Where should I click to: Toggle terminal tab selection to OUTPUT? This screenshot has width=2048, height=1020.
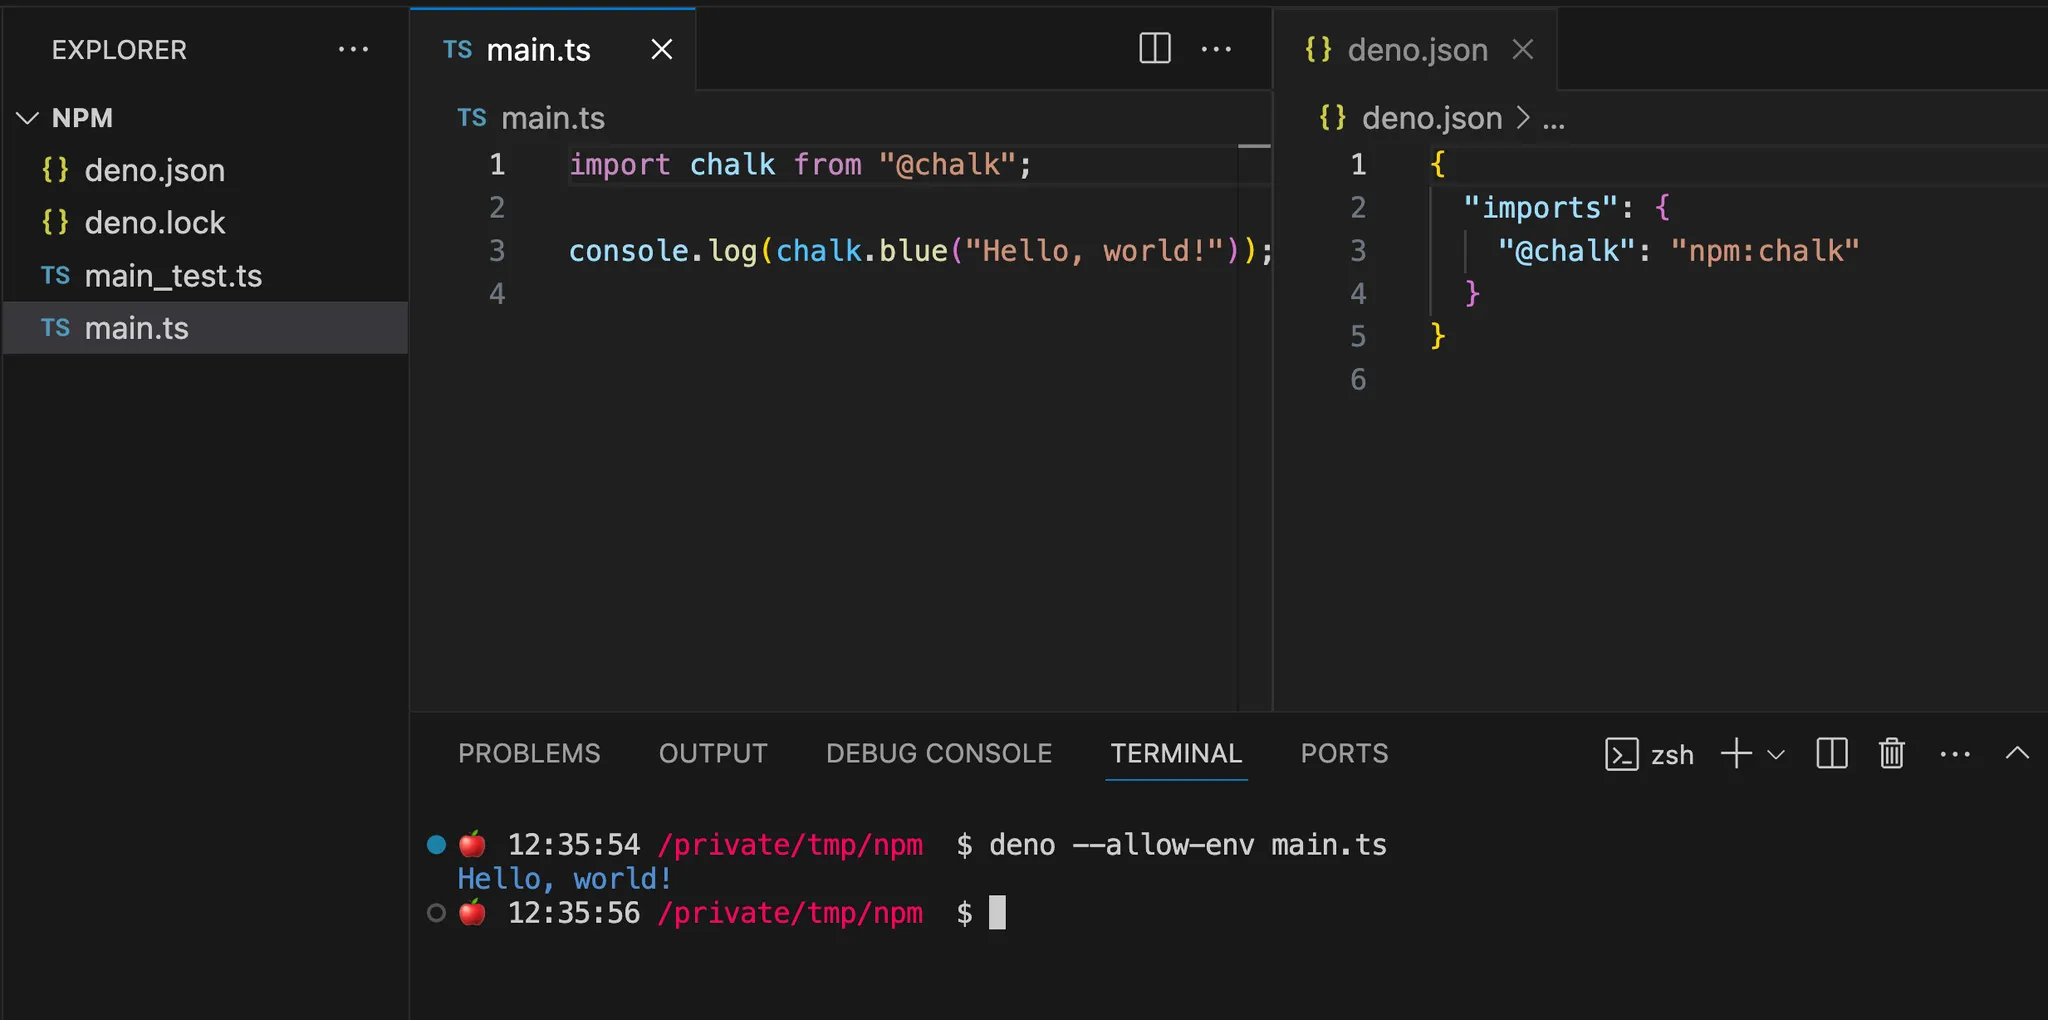712,754
